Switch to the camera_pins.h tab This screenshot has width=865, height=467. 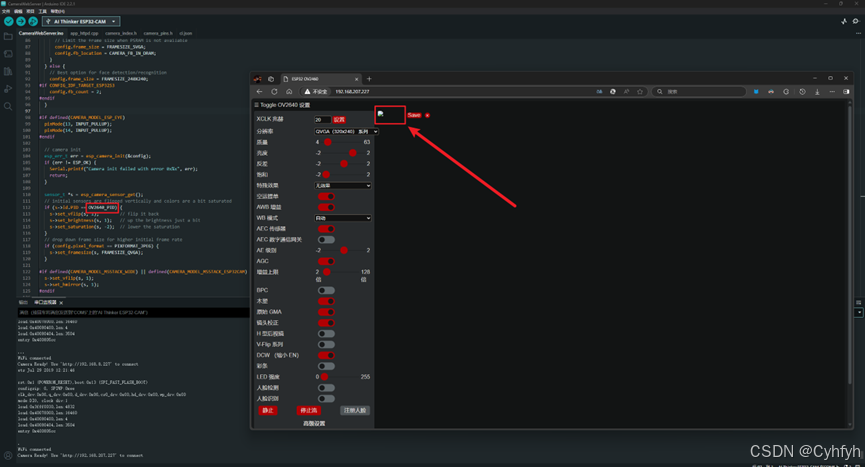pos(158,33)
